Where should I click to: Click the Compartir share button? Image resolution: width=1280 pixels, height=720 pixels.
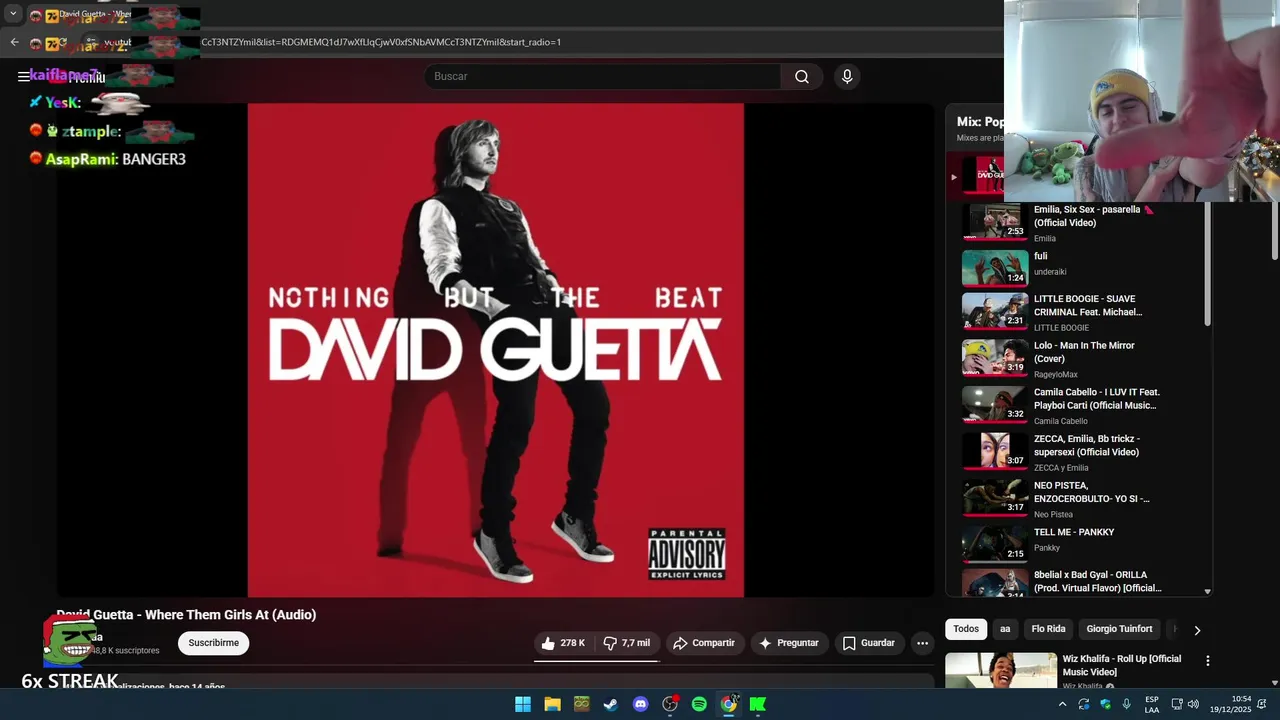[x=704, y=643]
